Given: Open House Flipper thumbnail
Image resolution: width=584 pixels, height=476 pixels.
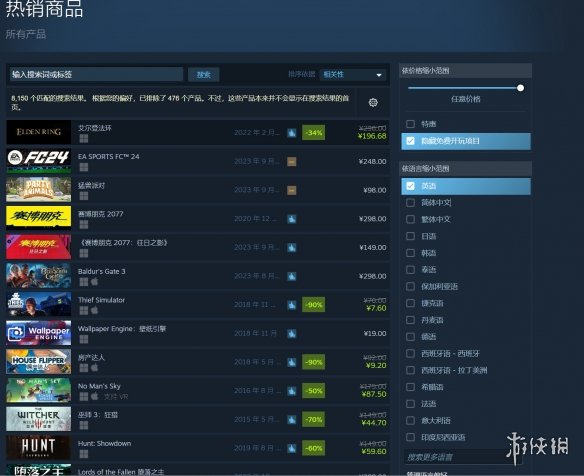Looking at the screenshot, I should coord(38,361).
